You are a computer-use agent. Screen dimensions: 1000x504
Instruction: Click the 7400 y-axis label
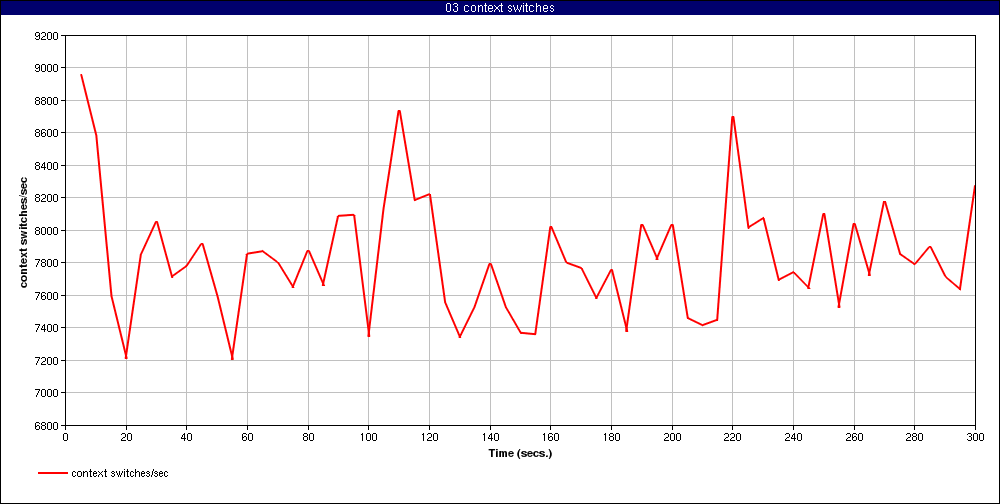(x=48, y=329)
